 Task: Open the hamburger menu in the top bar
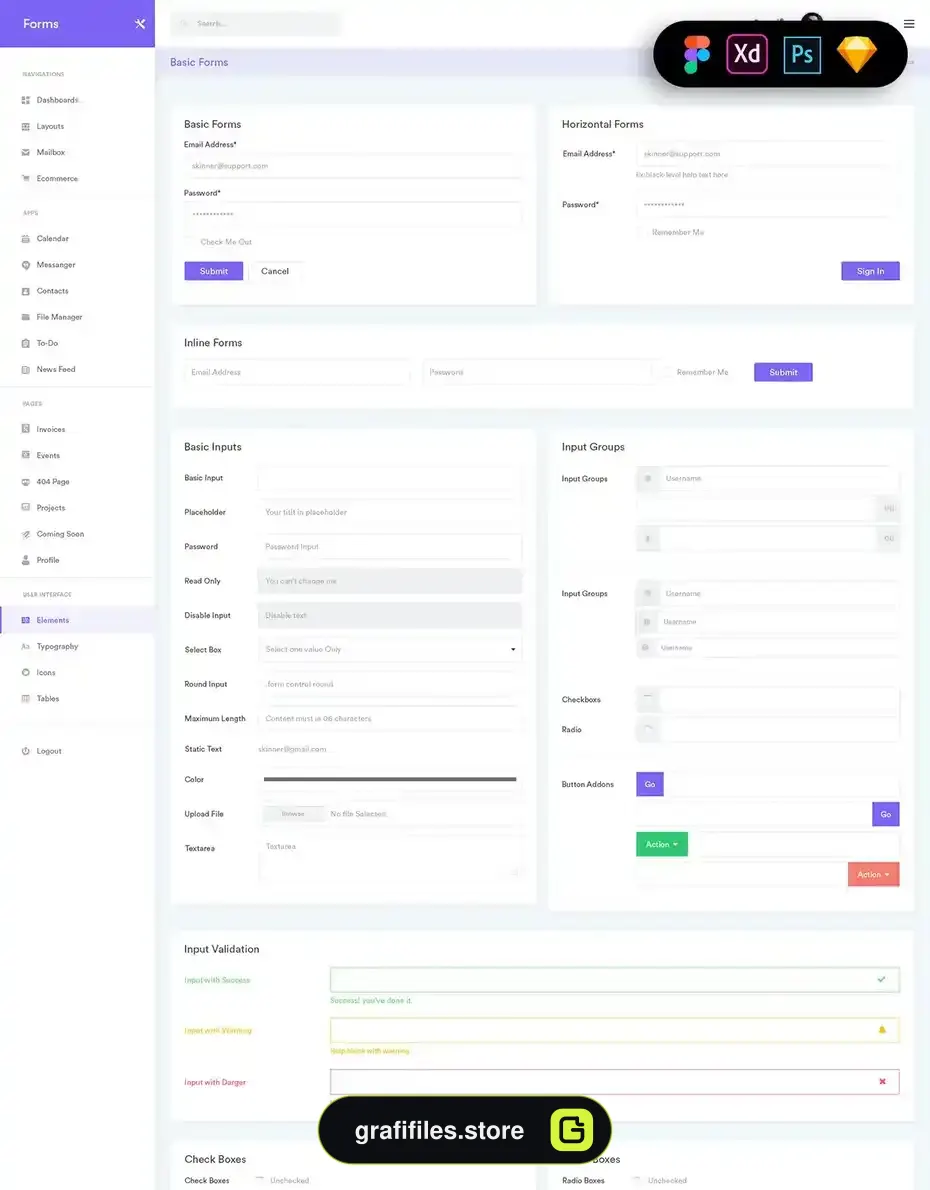pyautogui.click(x=909, y=24)
